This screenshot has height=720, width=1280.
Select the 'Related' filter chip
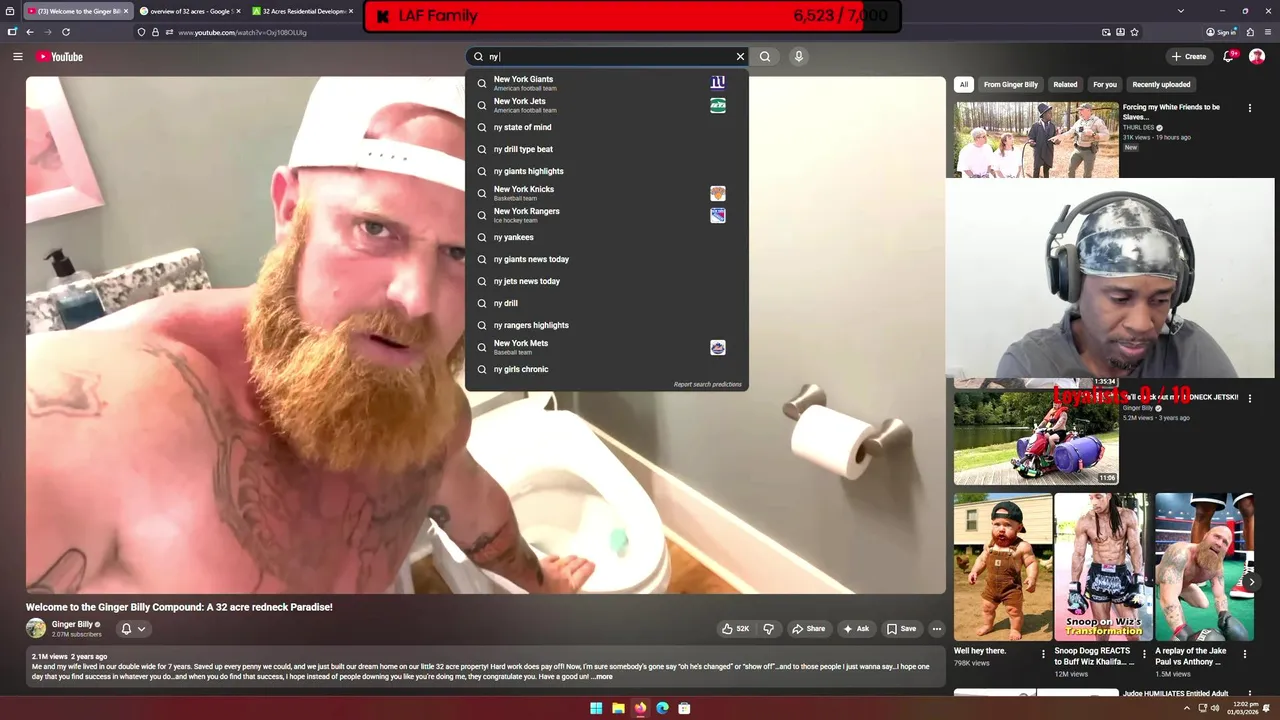click(x=1065, y=85)
